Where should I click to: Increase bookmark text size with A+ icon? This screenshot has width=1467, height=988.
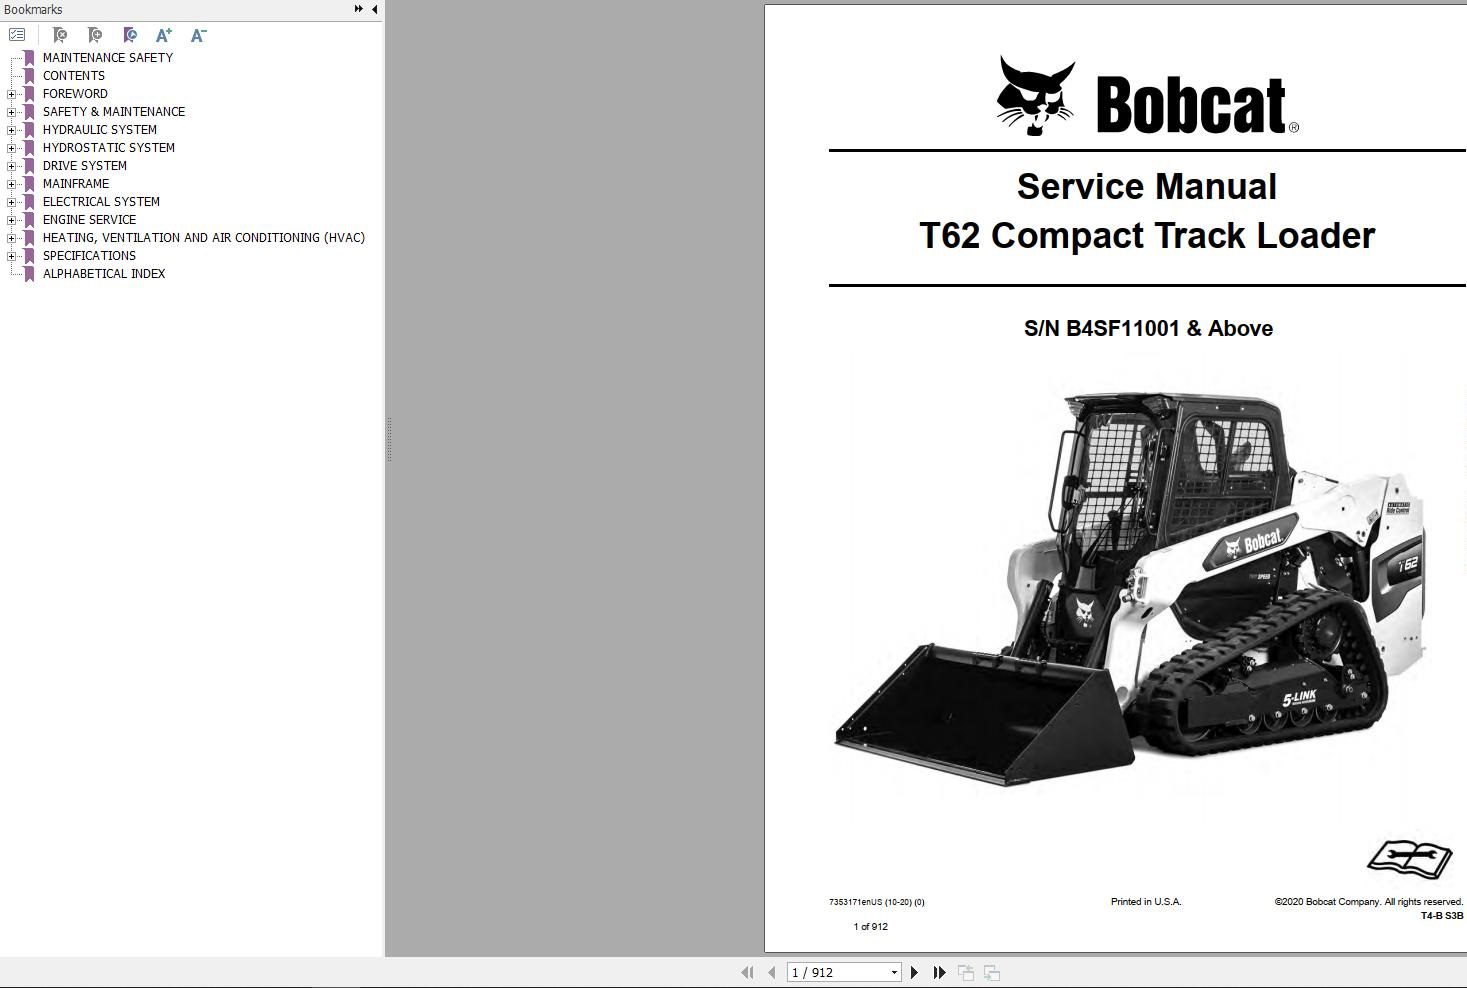(x=163, y=34)
